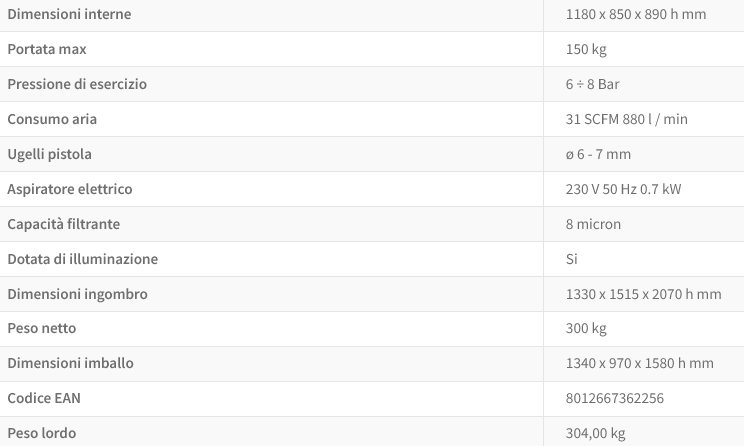Click the Consumo aria label
The image size is (744, 446).
click(52, 119)
